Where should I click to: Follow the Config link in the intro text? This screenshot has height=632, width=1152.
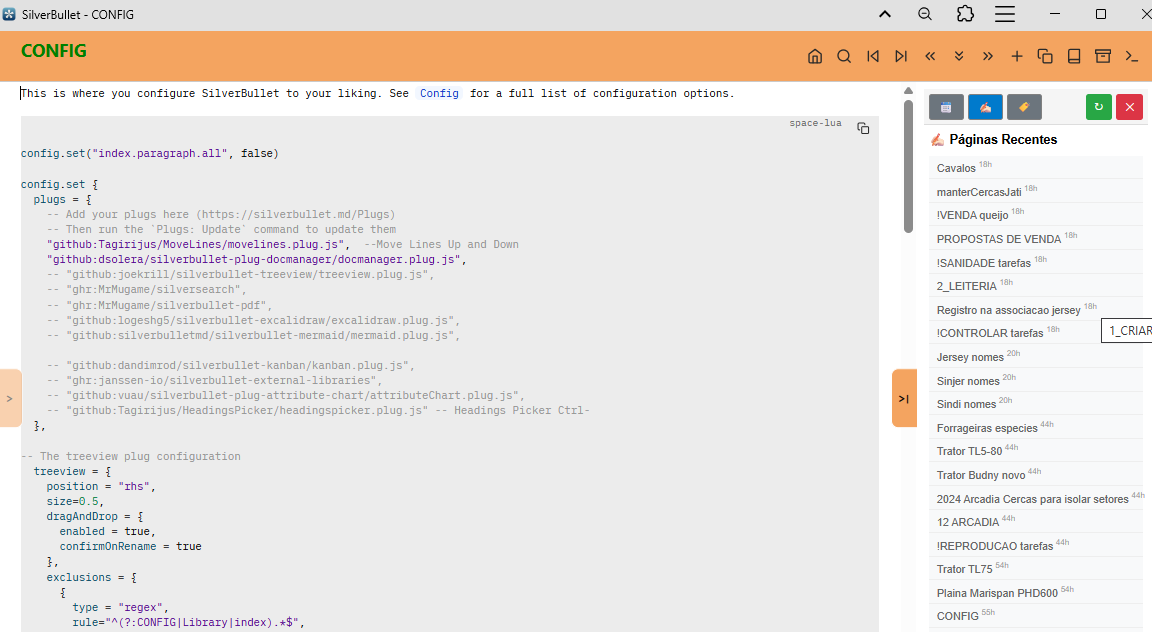pyautogui.click(x=439, y=94)
